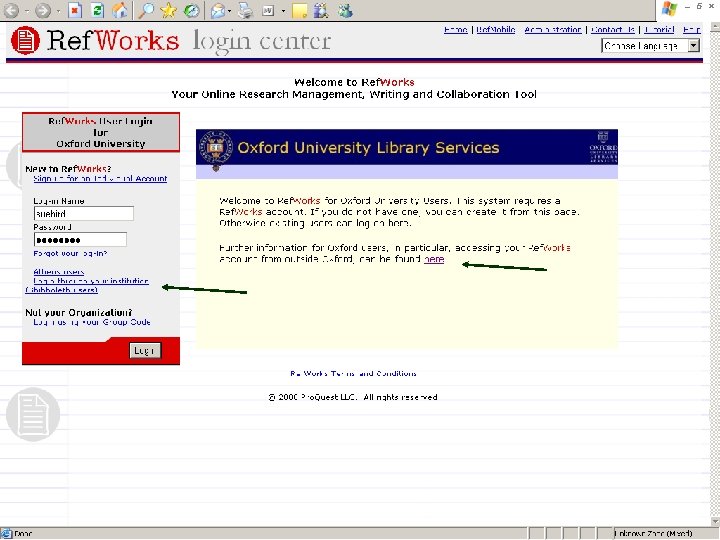Open the 'here' link for Oxford information

pos(434,259)
